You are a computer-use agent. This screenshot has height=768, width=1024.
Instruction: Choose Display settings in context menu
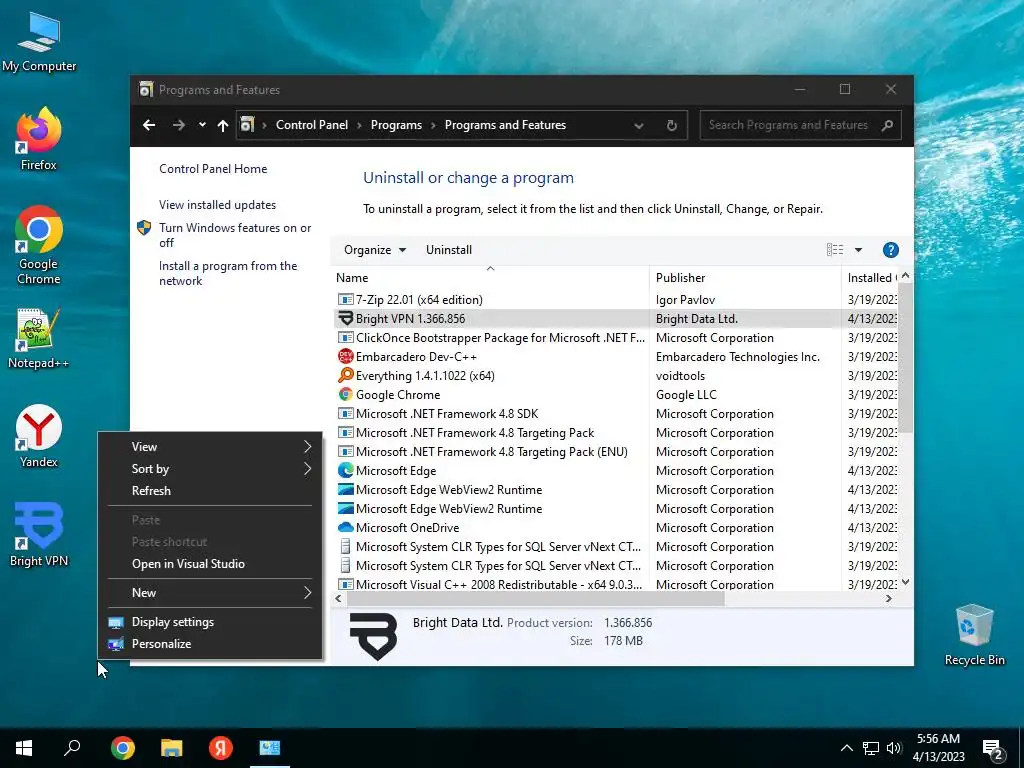coord(210,622)
